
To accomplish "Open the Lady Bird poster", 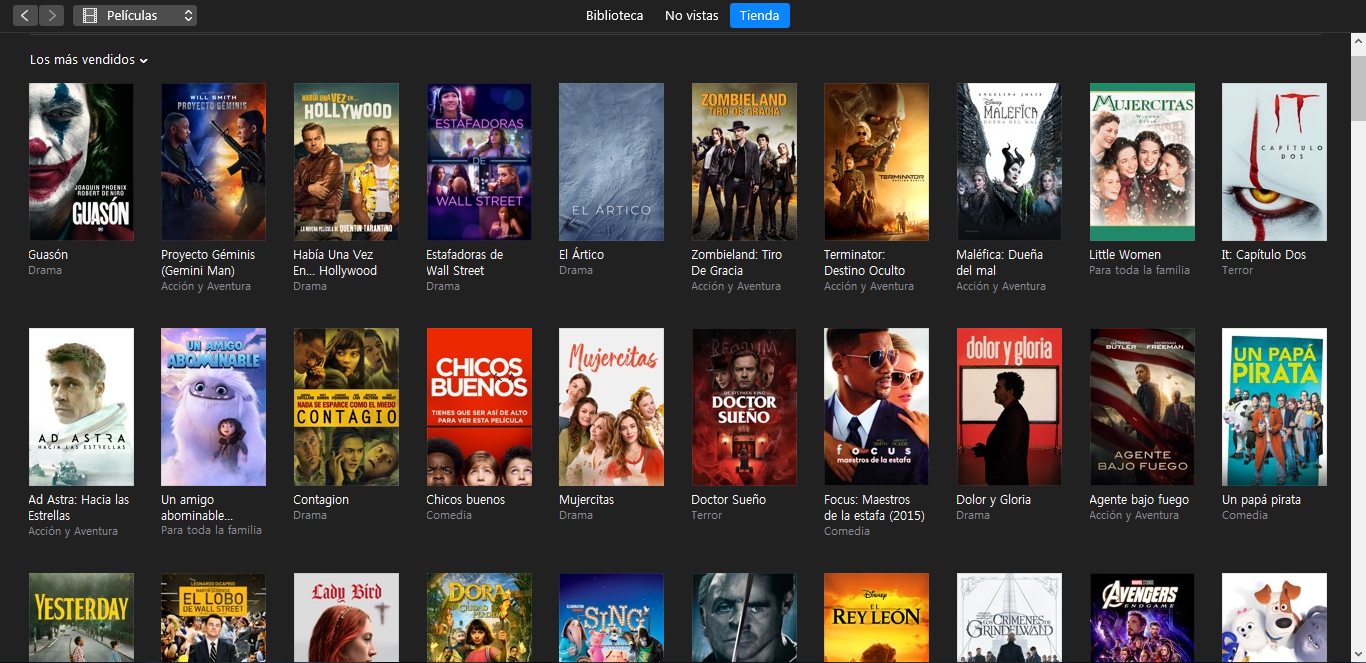I will pyautogui.click(x=346, y=618).
